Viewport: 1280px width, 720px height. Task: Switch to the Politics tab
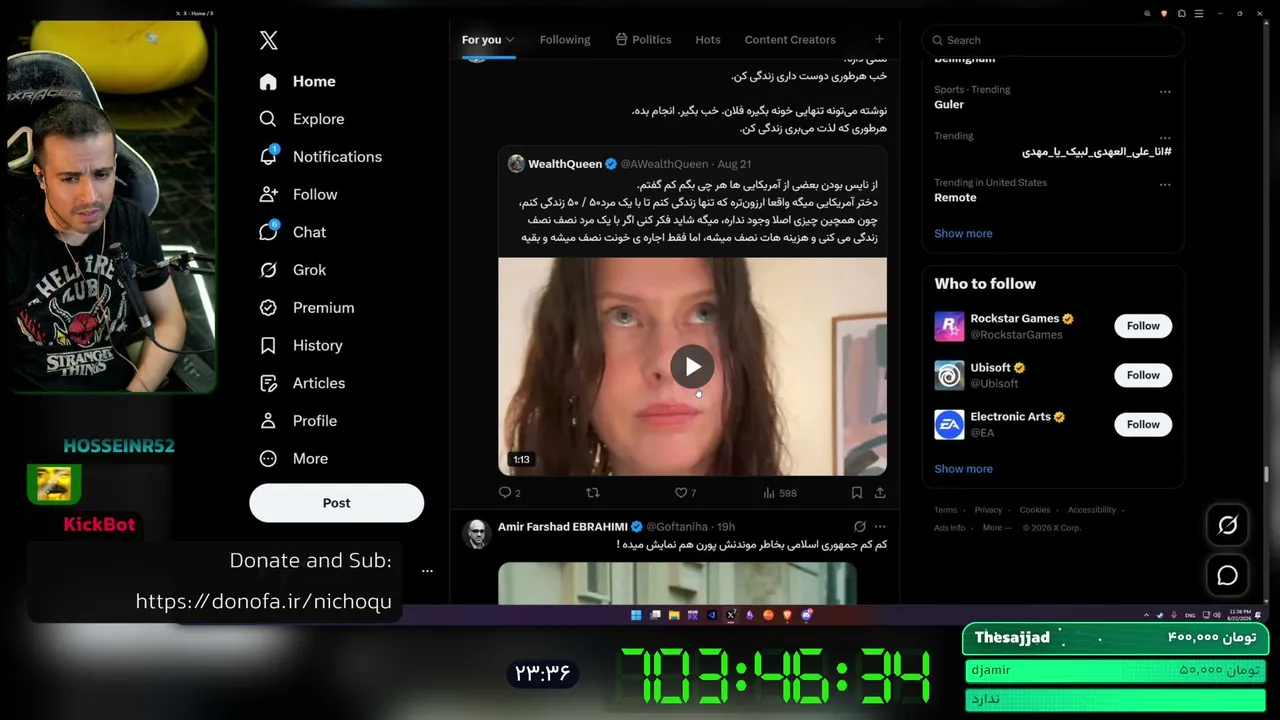(x=643, y=40)
